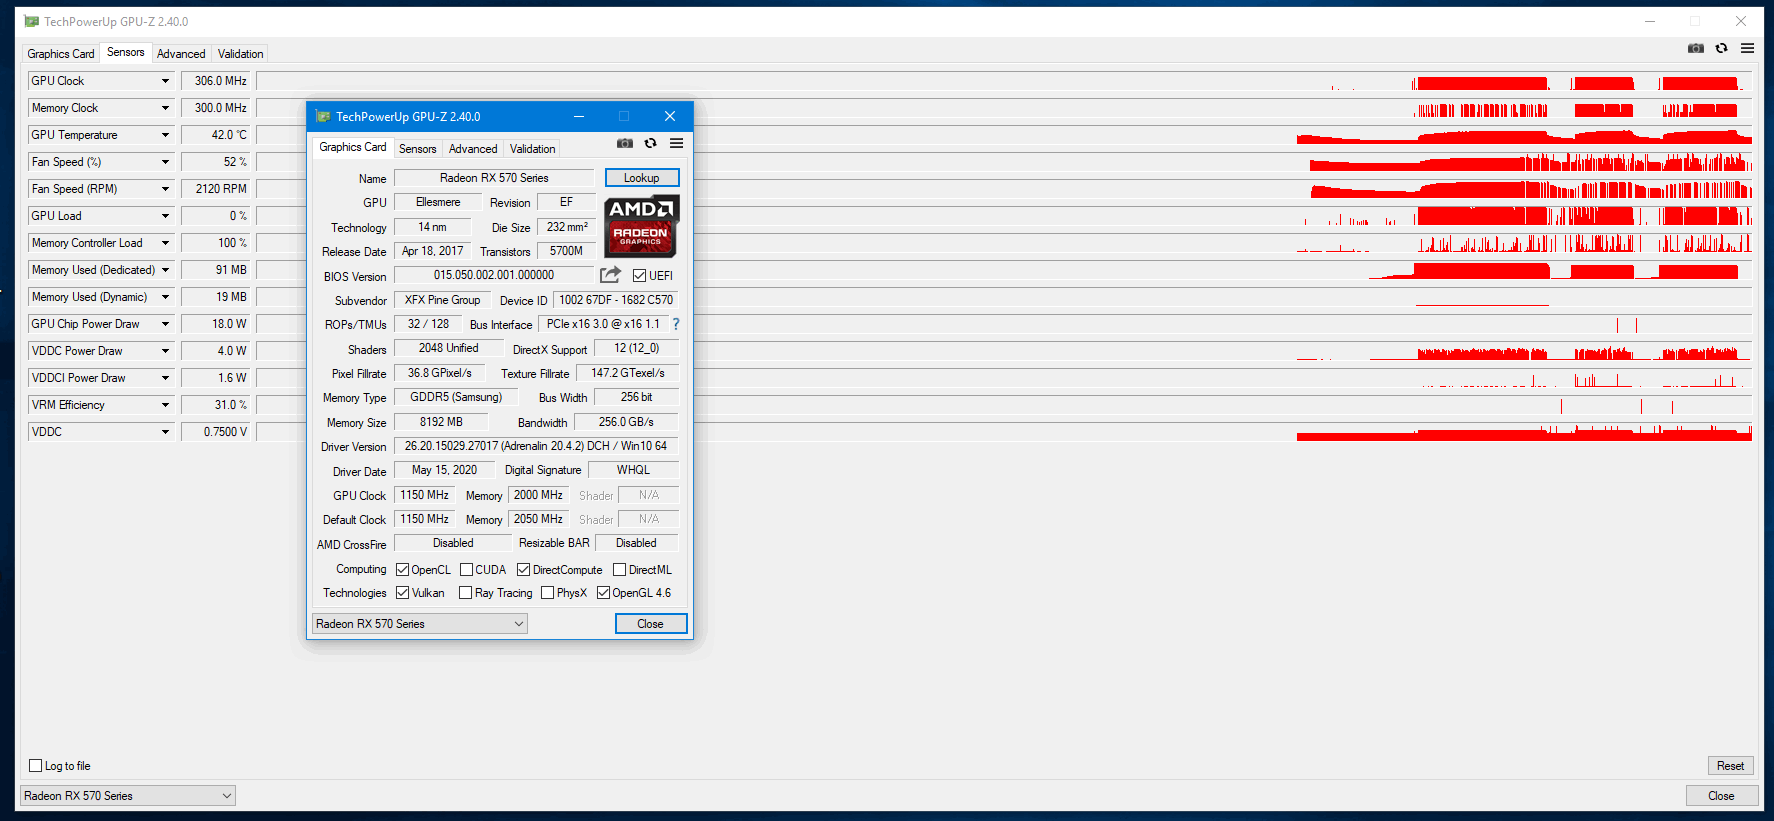Screen dimensions: 1774x821
Task: Open the GPU Chip Power Draw dropdown
Action: 165,324
